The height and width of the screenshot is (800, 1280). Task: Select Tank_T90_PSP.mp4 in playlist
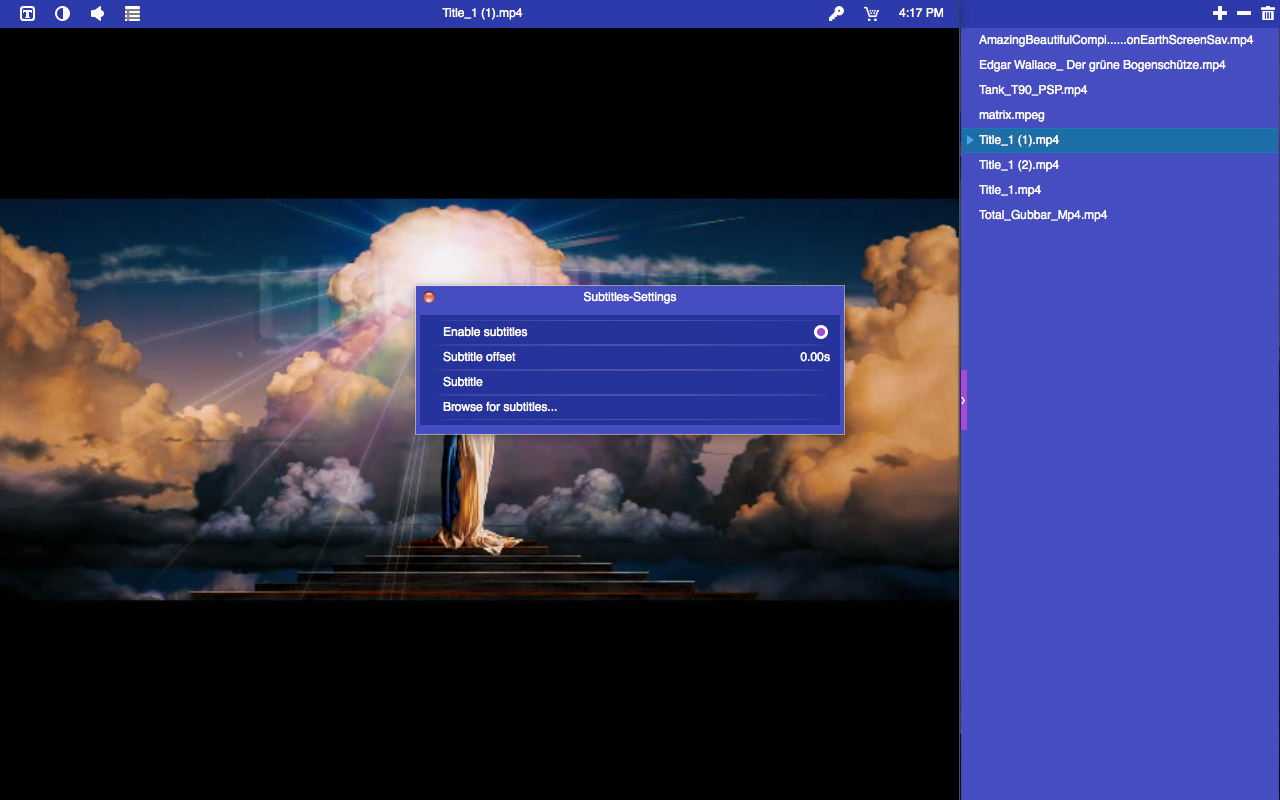click(1120, 90)
